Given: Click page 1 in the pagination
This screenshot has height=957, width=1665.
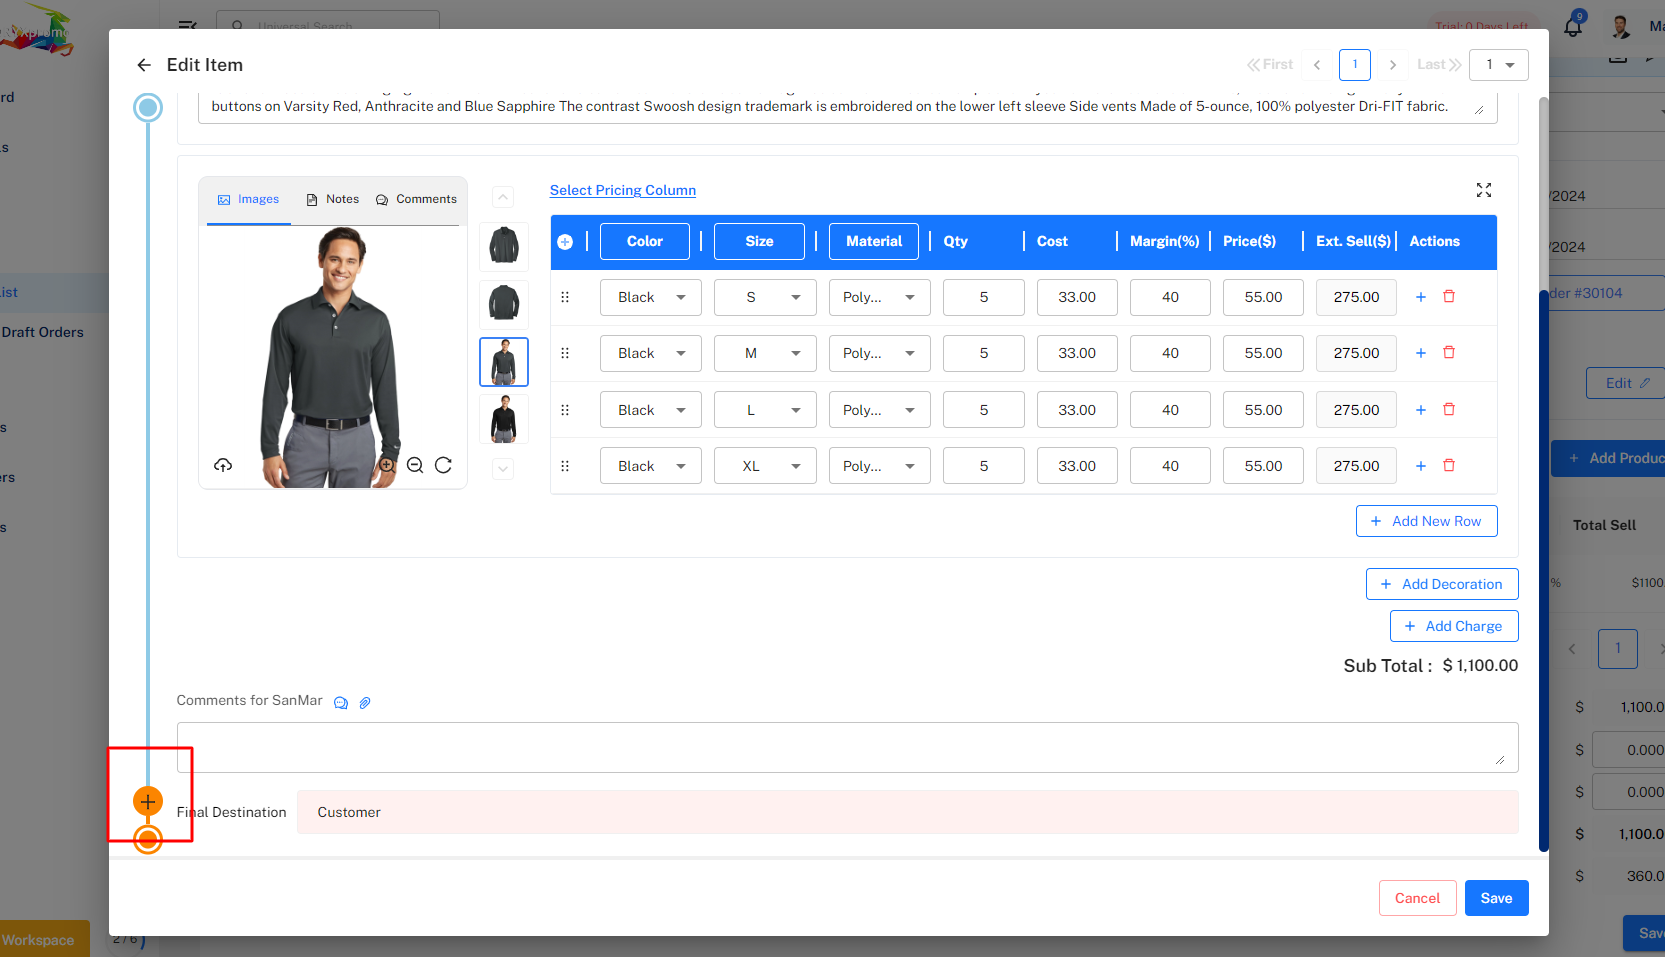Looking at the screenshot, I should pos(1355,65).
